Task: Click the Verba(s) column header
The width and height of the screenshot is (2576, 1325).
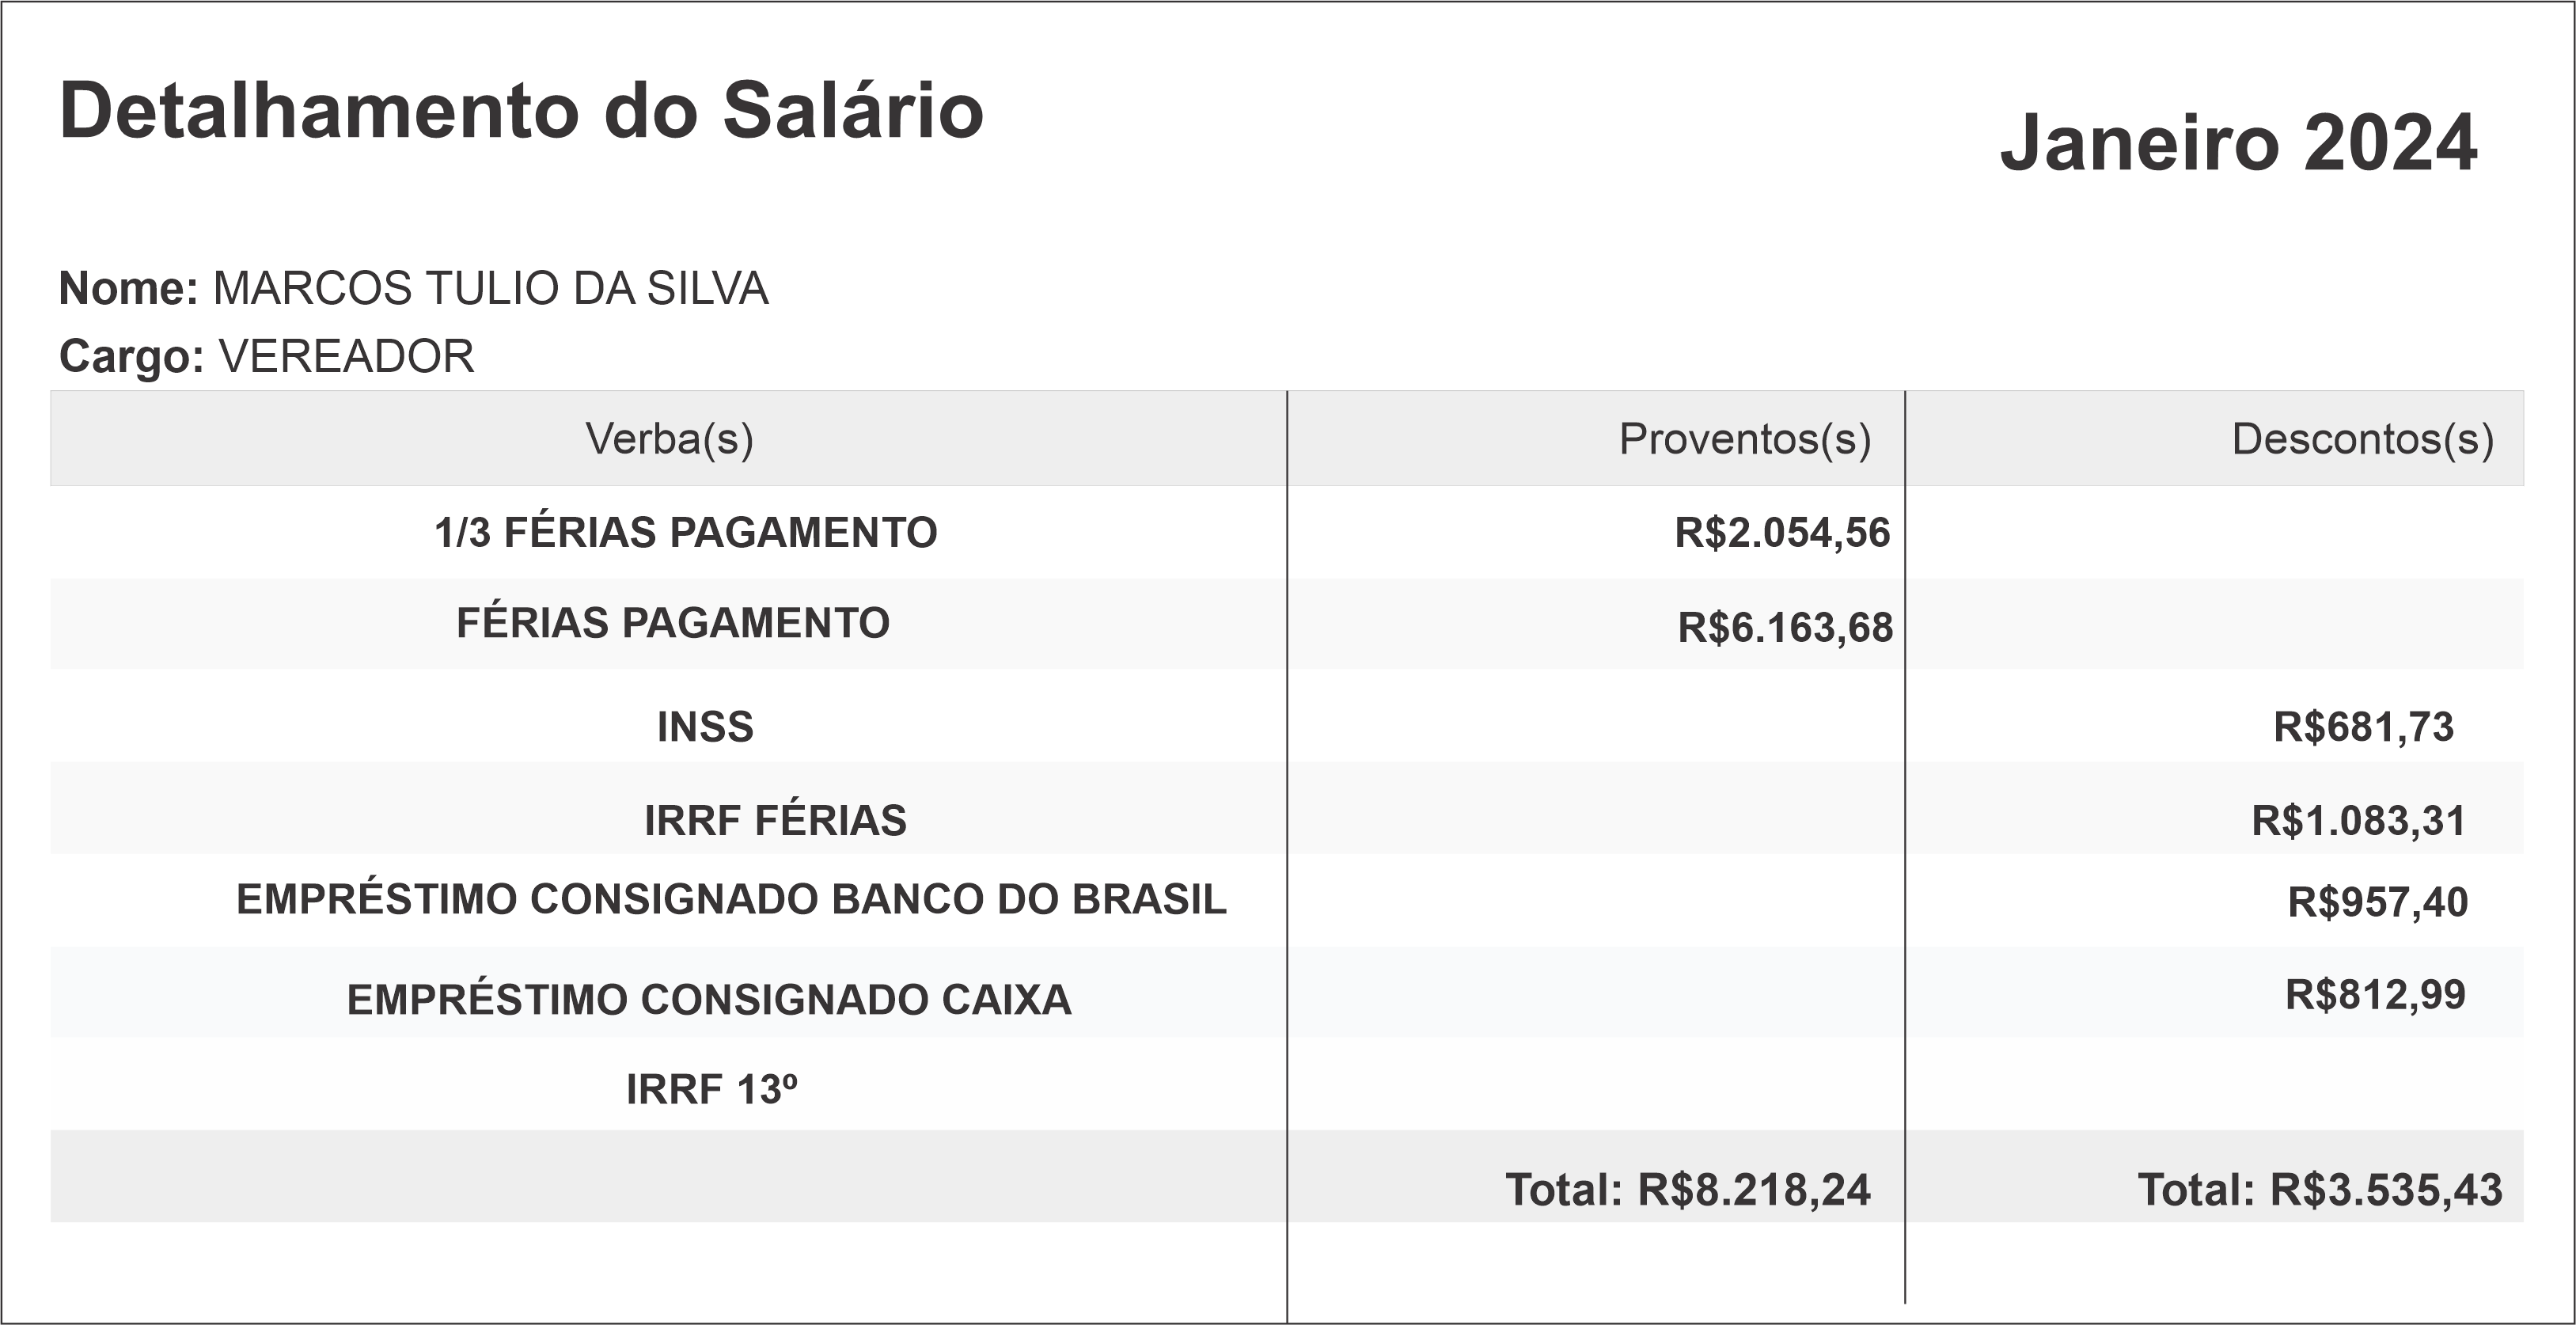Action: coord(669,439)
